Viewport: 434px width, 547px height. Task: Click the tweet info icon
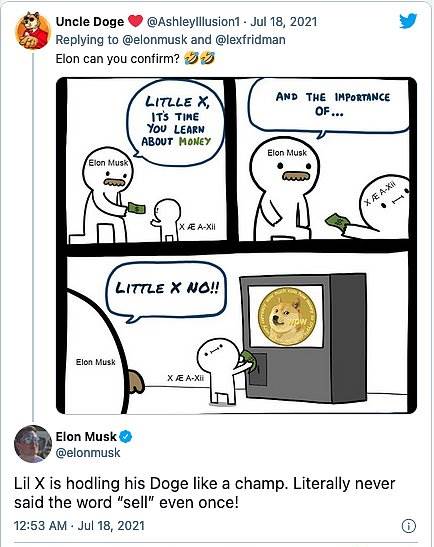pos(409,526)
